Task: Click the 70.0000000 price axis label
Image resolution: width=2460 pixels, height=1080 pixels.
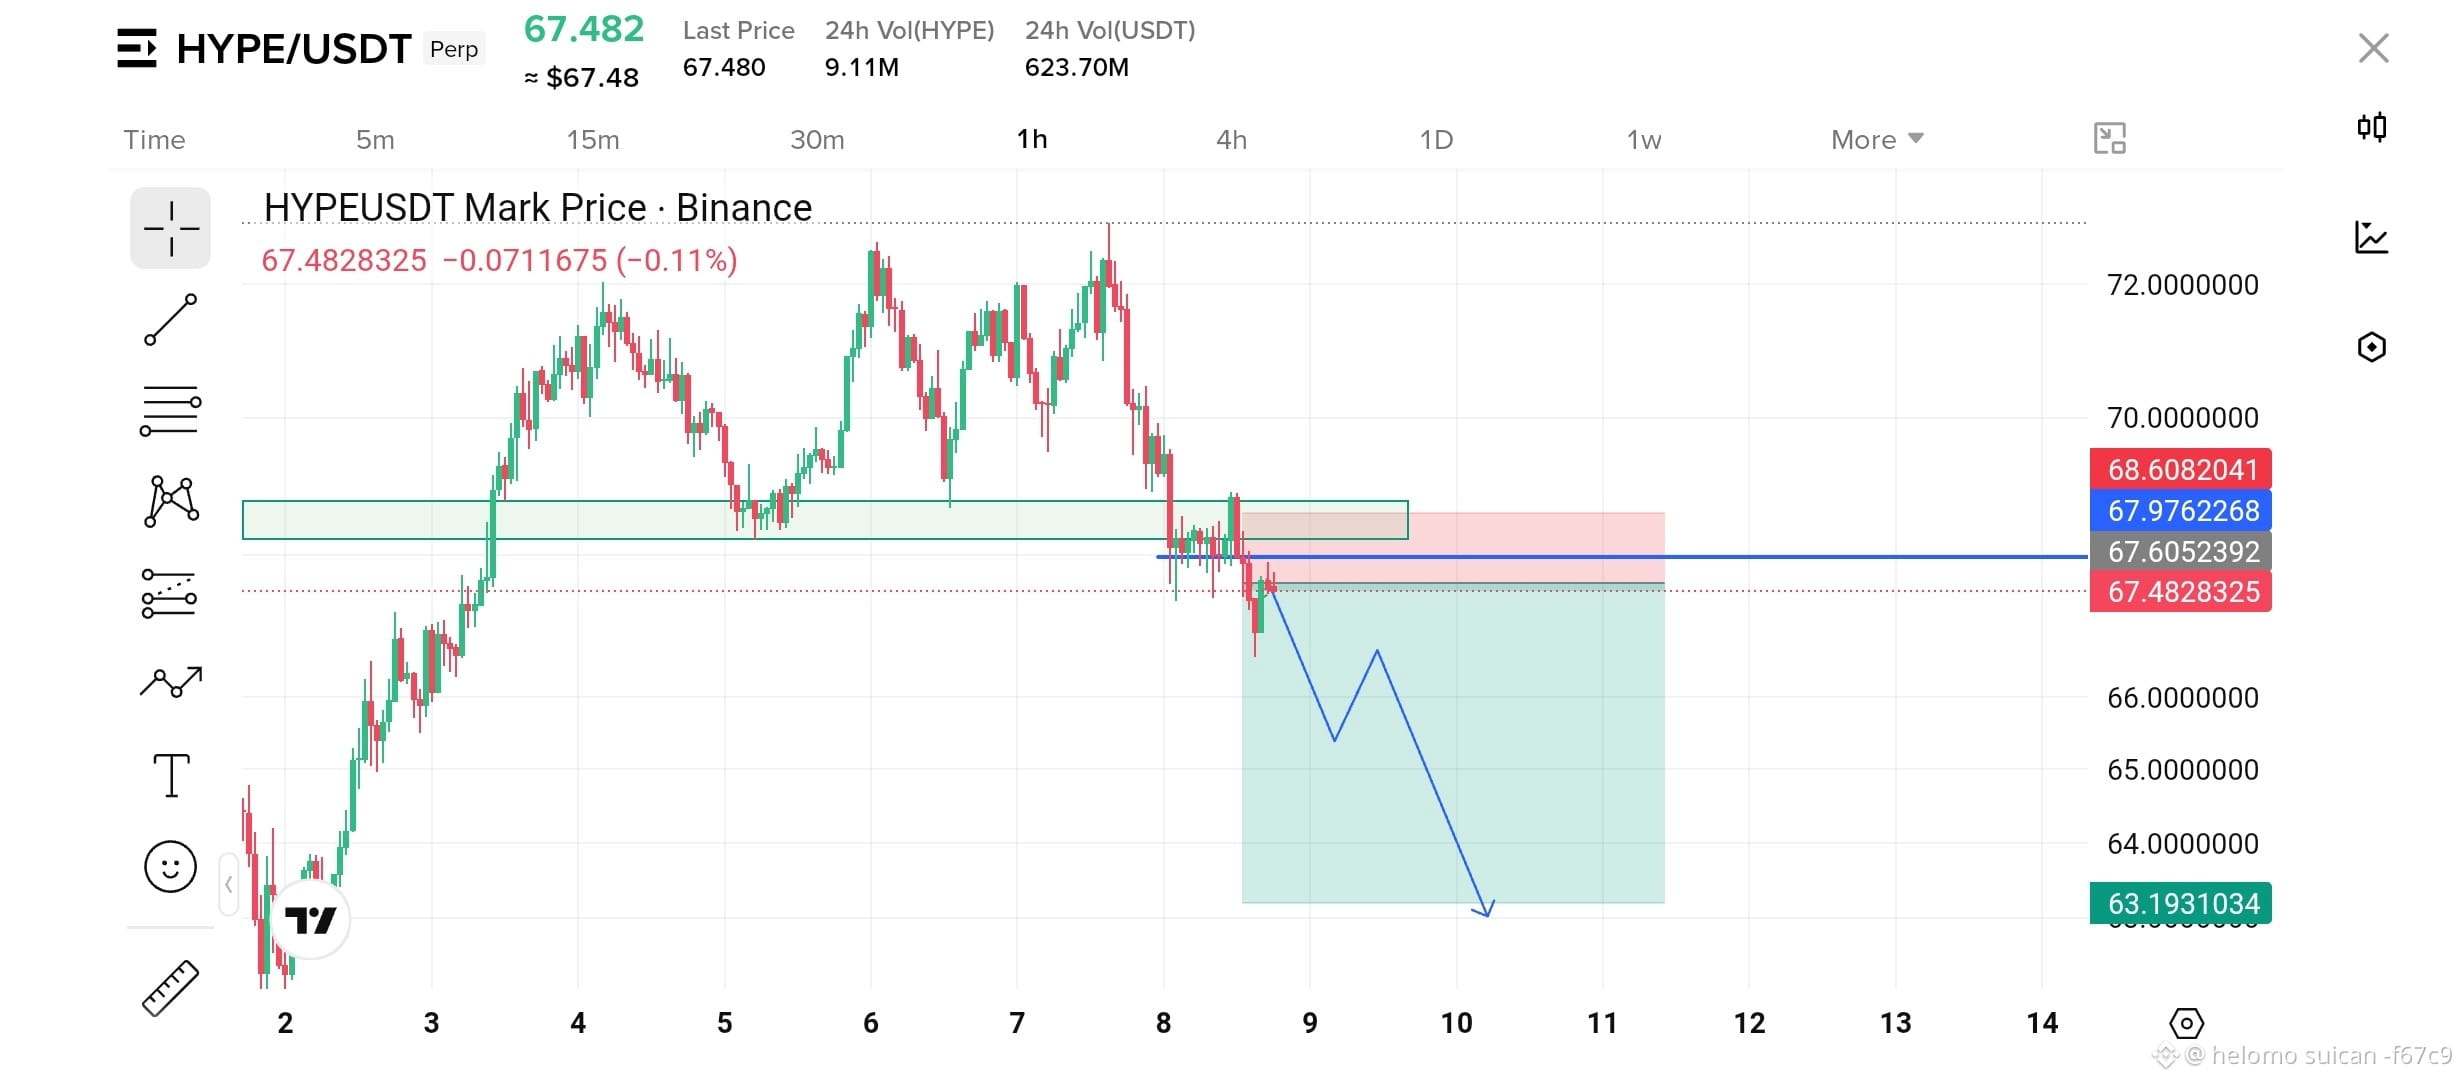Action: point(2183,417)
